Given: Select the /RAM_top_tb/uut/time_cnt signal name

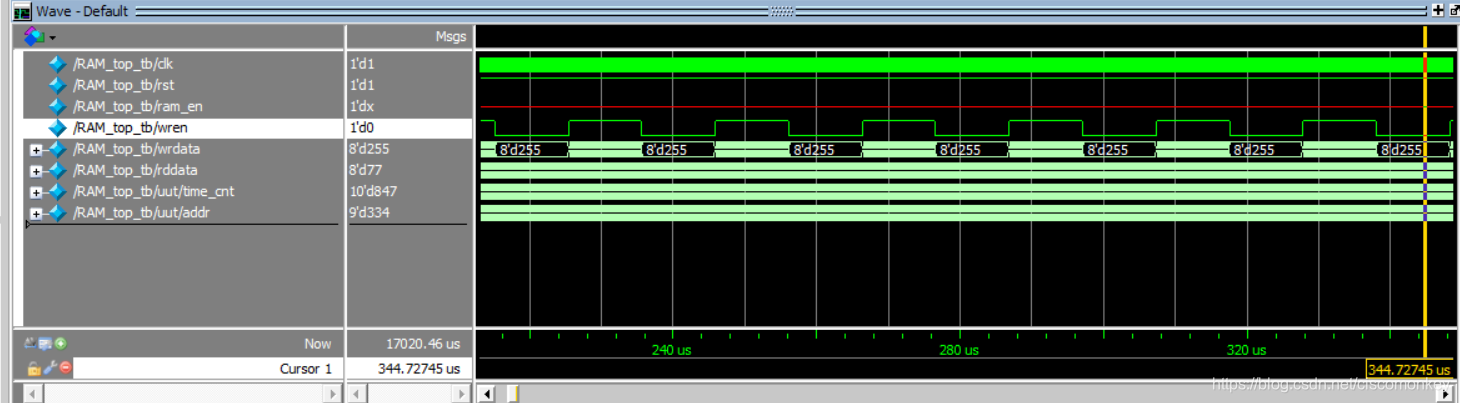Looking at the screenshot, I should point(152,191).
